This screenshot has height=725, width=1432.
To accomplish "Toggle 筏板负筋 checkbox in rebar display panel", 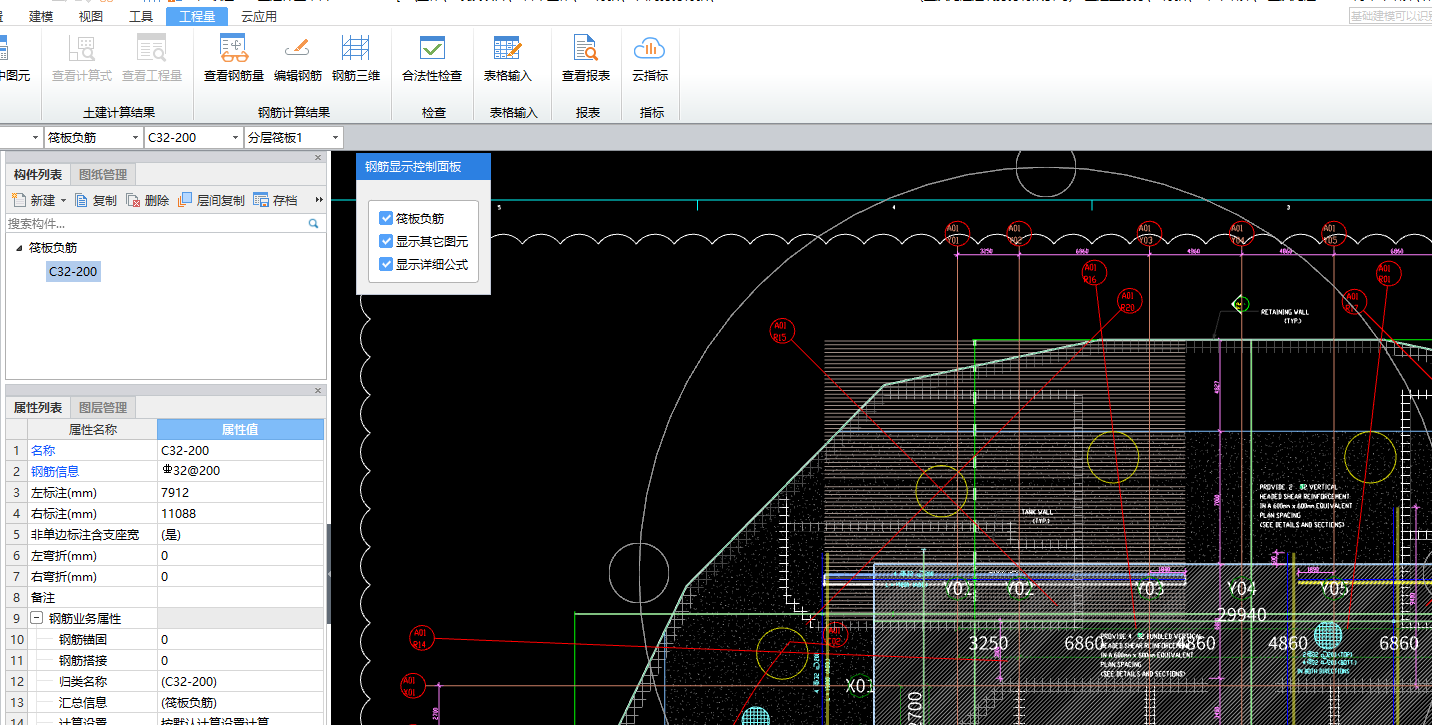I will point(387,218).
